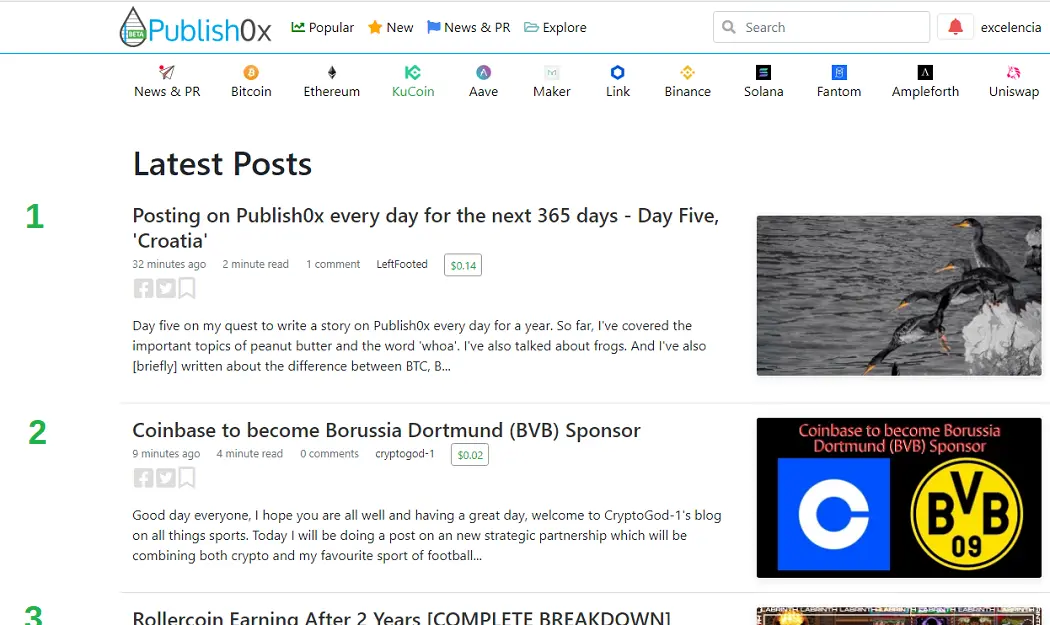Open the excelencia account link

click(1010, 27)
